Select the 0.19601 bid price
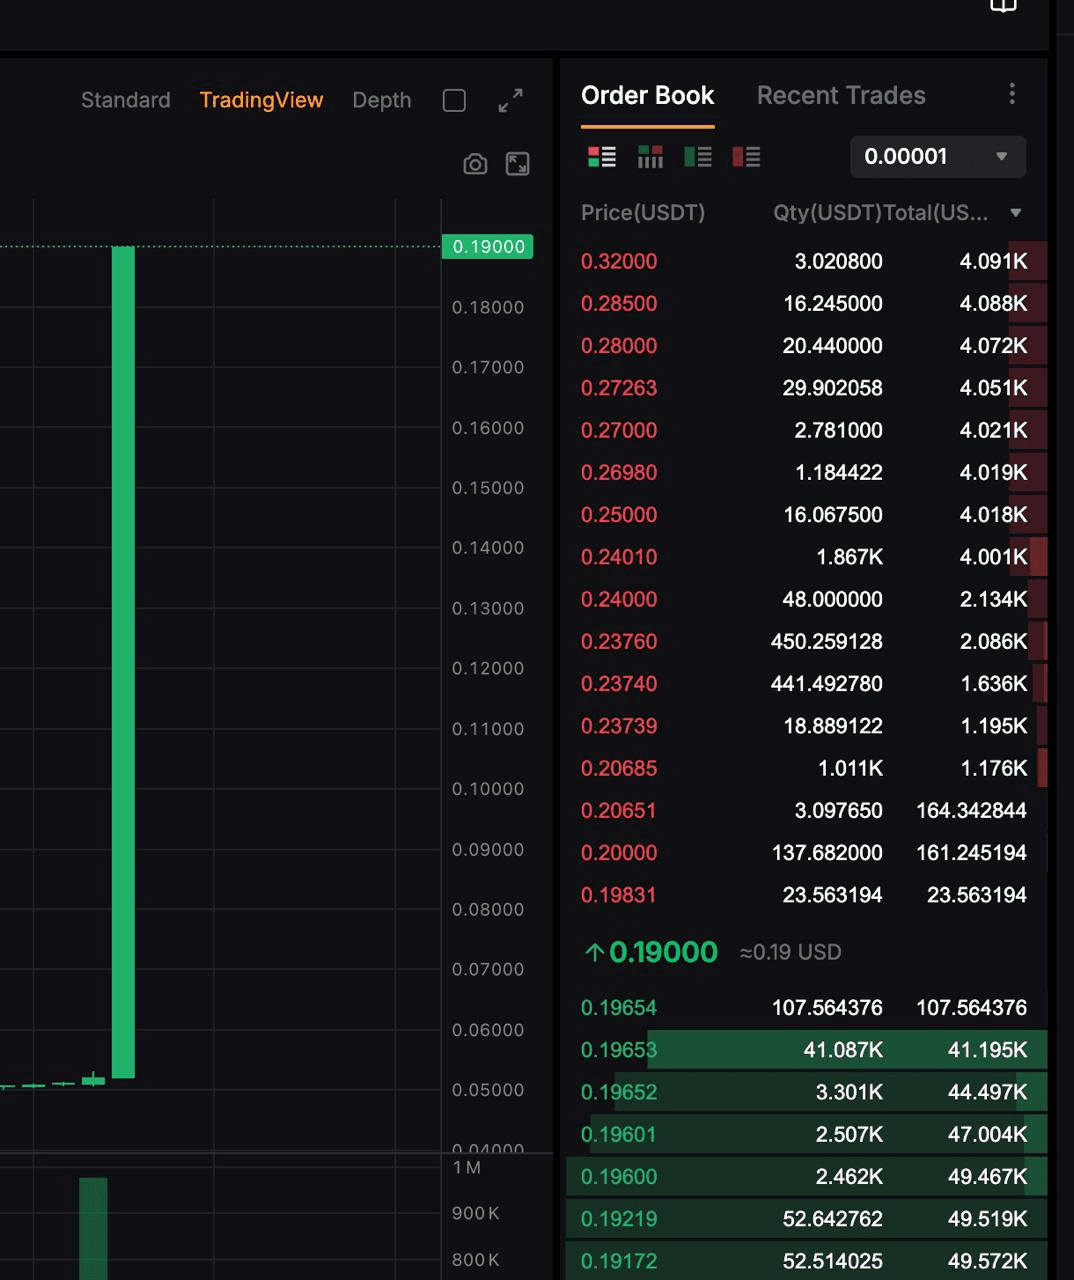This screenshot has width=1074, height=1280. pyautogui.click(x=619, y=1134)
